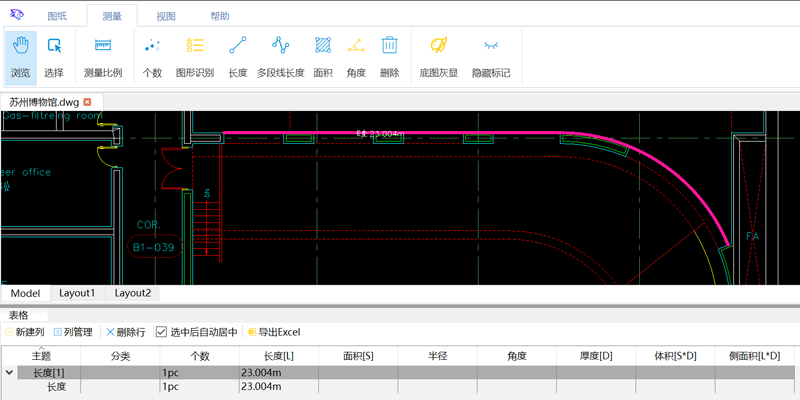Open the Layout1 tab

tap(77, 293)
